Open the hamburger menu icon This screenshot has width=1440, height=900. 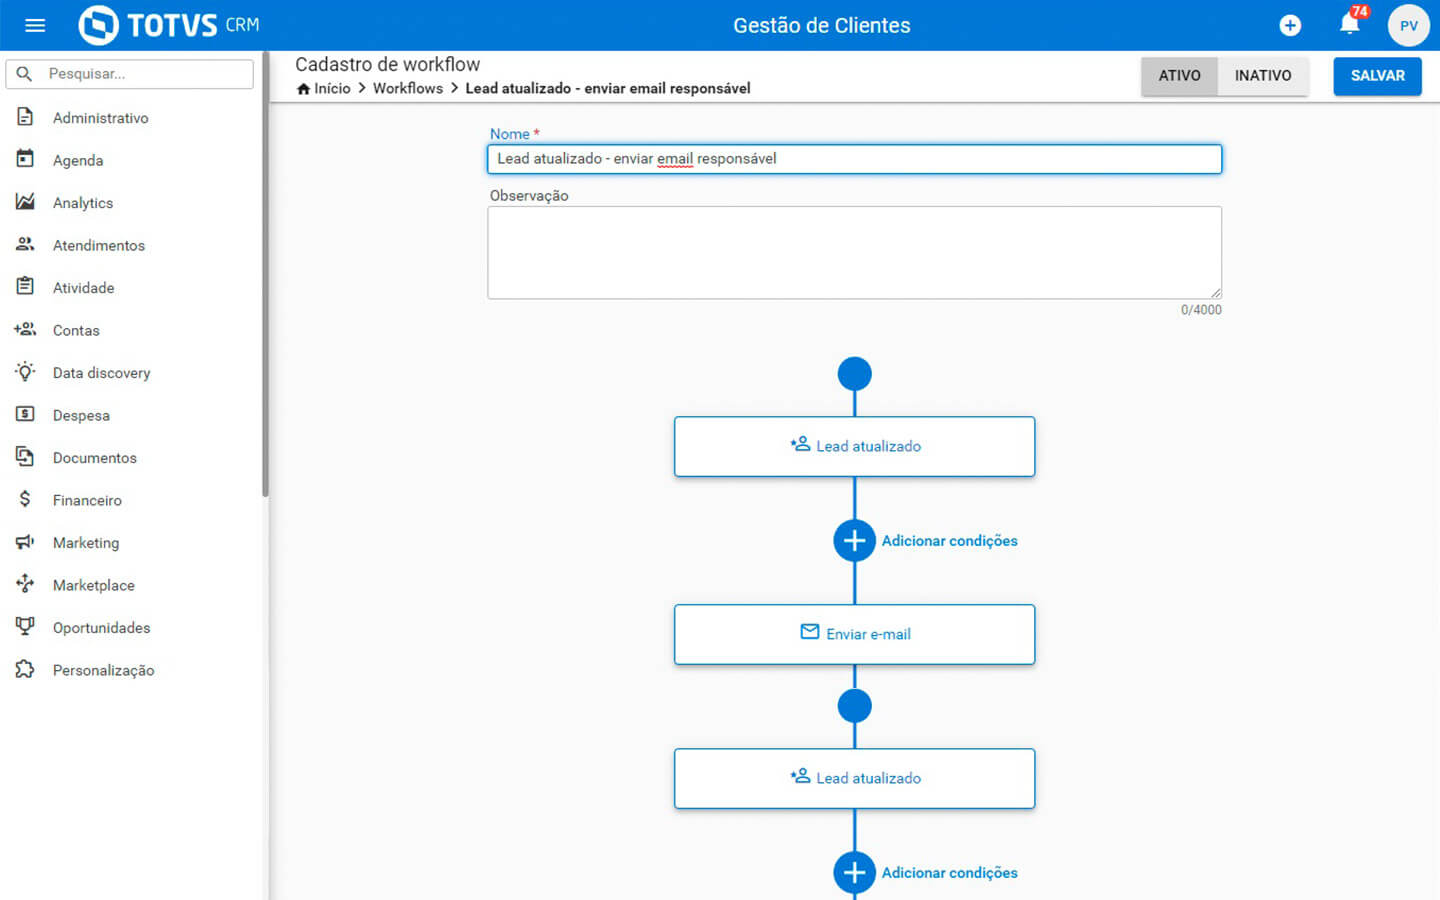coord(35,25)
